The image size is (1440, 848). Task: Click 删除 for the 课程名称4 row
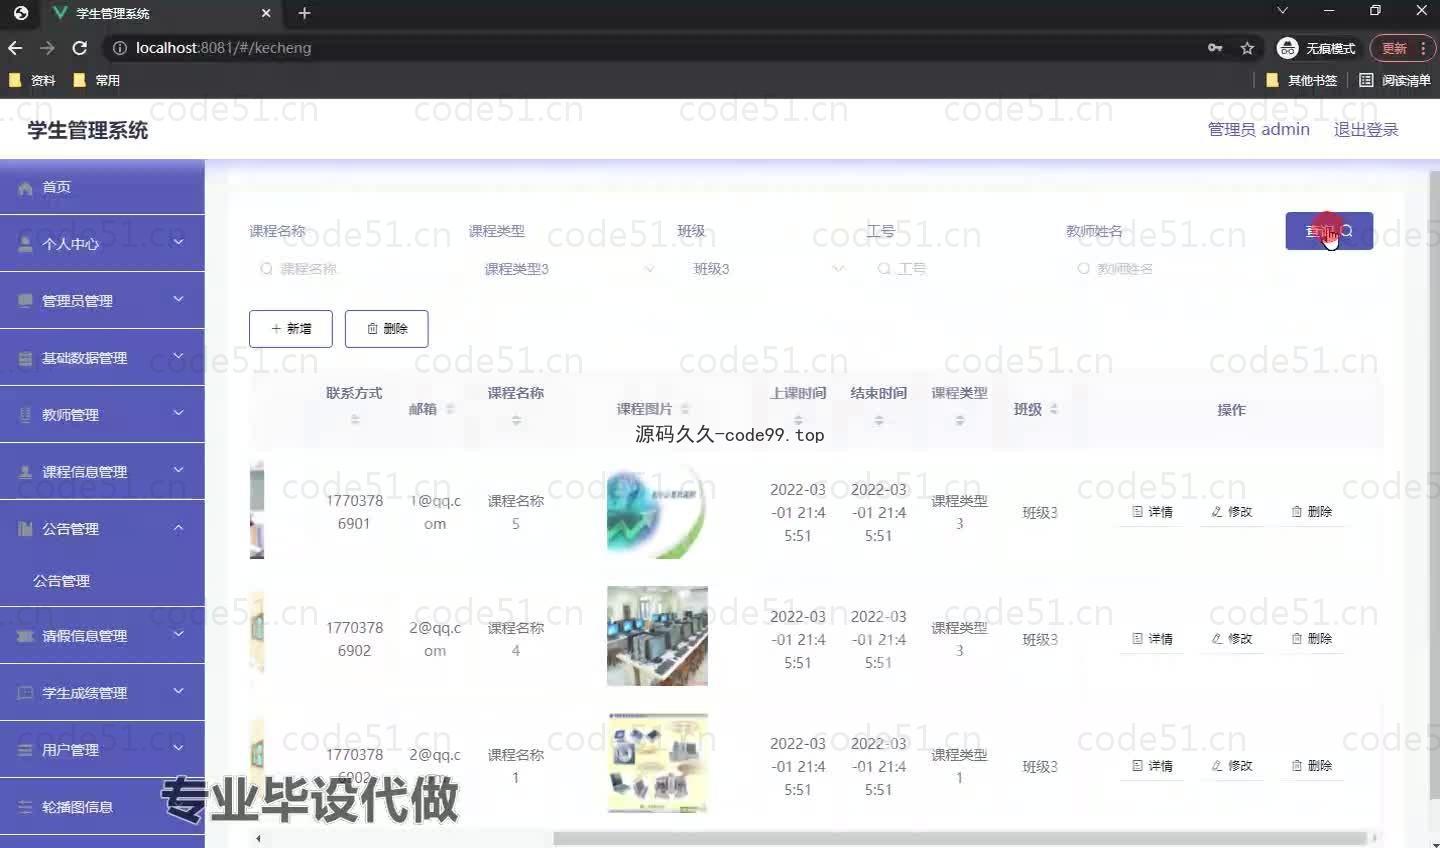click(1311, 638)
